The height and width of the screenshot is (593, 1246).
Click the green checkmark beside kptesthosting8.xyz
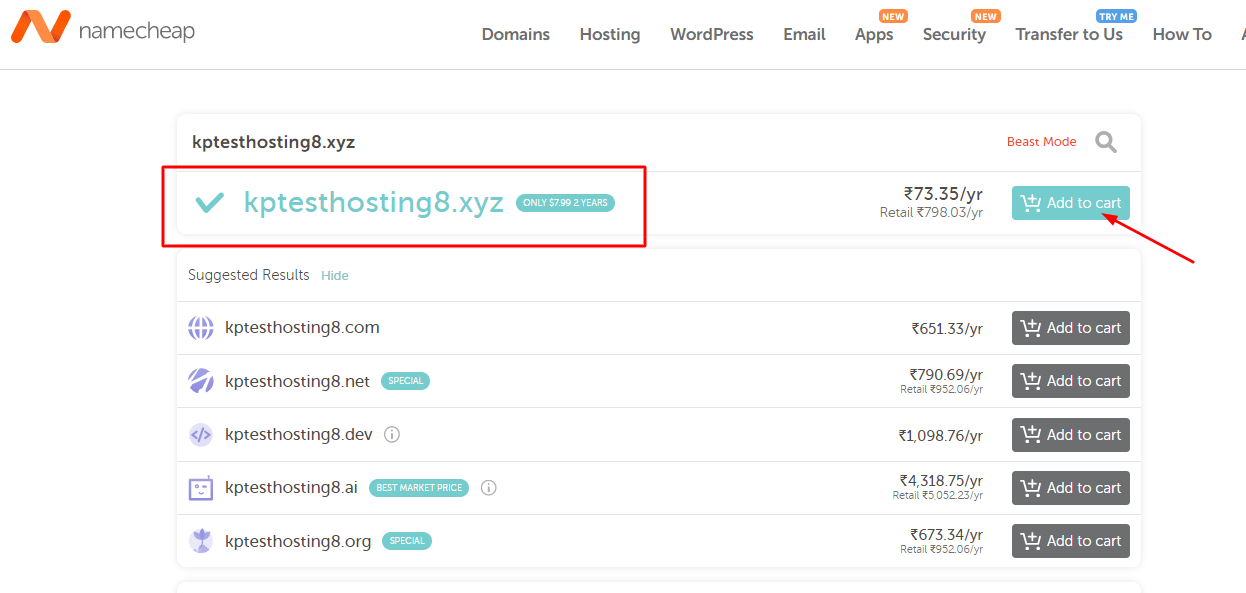209,203
